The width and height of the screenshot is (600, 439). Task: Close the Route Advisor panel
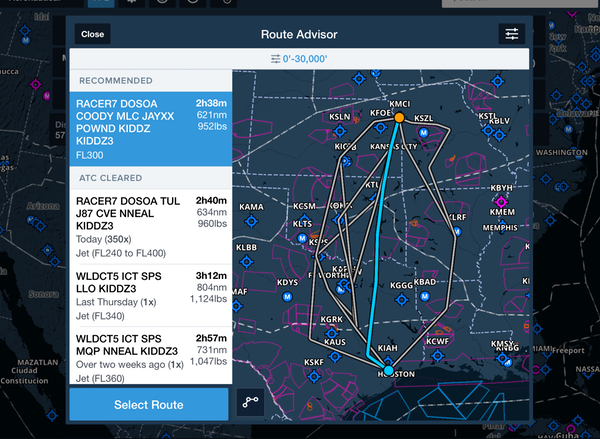92,34
